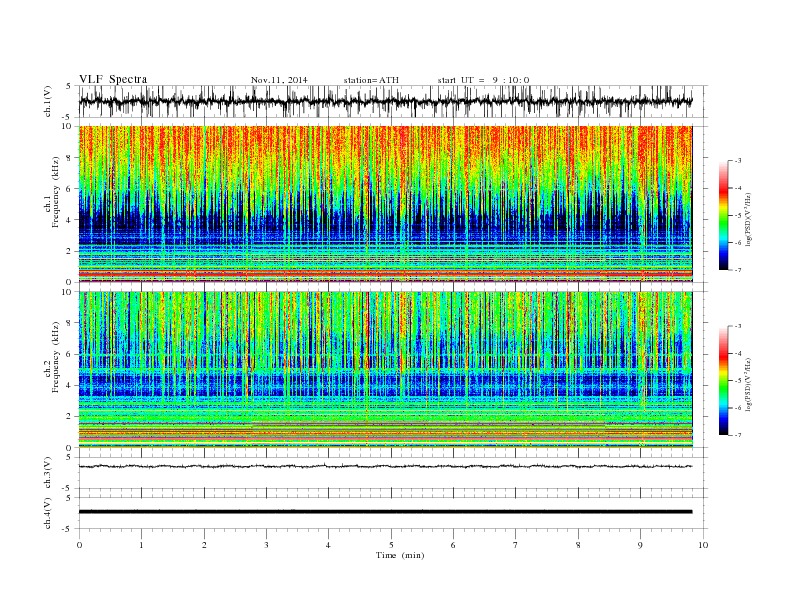Click the ch.3 voltage trace line

pyautogui.click(x=385, y=466)
